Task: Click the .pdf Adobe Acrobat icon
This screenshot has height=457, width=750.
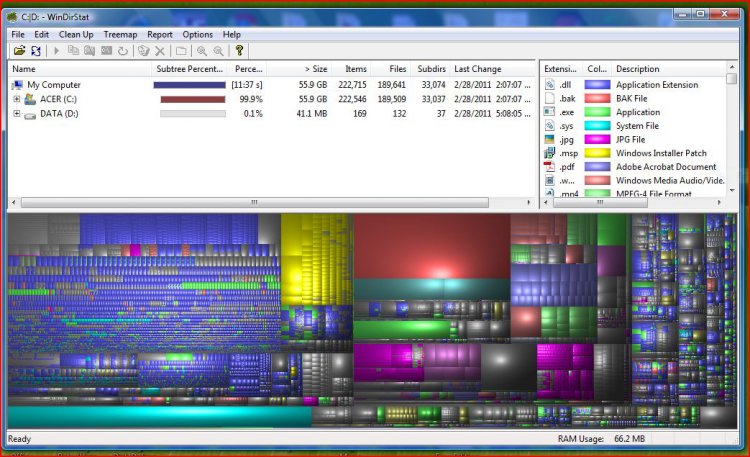Action: (550, 167)
